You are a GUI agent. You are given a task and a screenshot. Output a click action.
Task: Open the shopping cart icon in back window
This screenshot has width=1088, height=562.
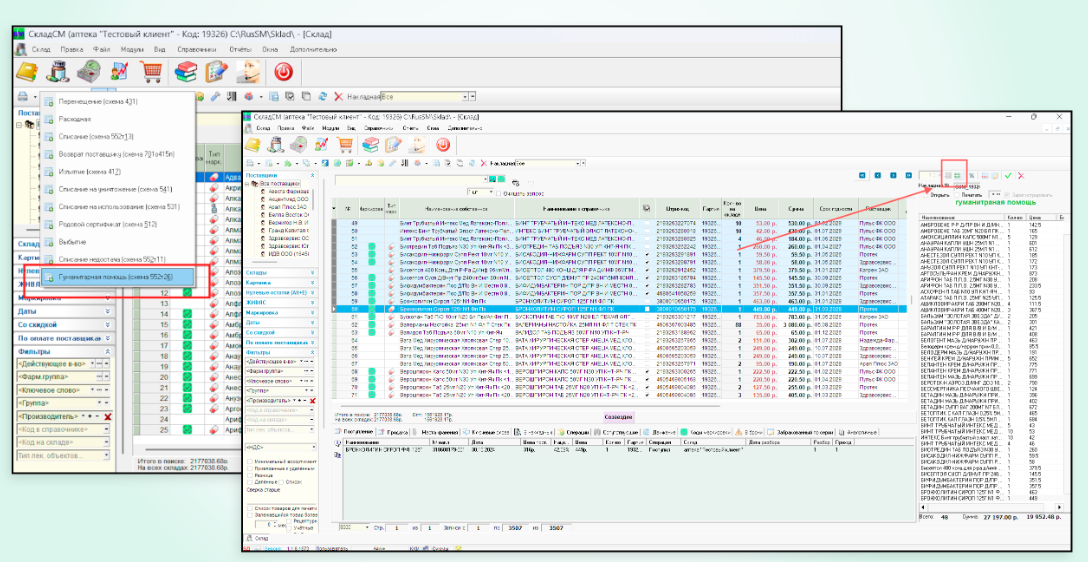(152, 71)
